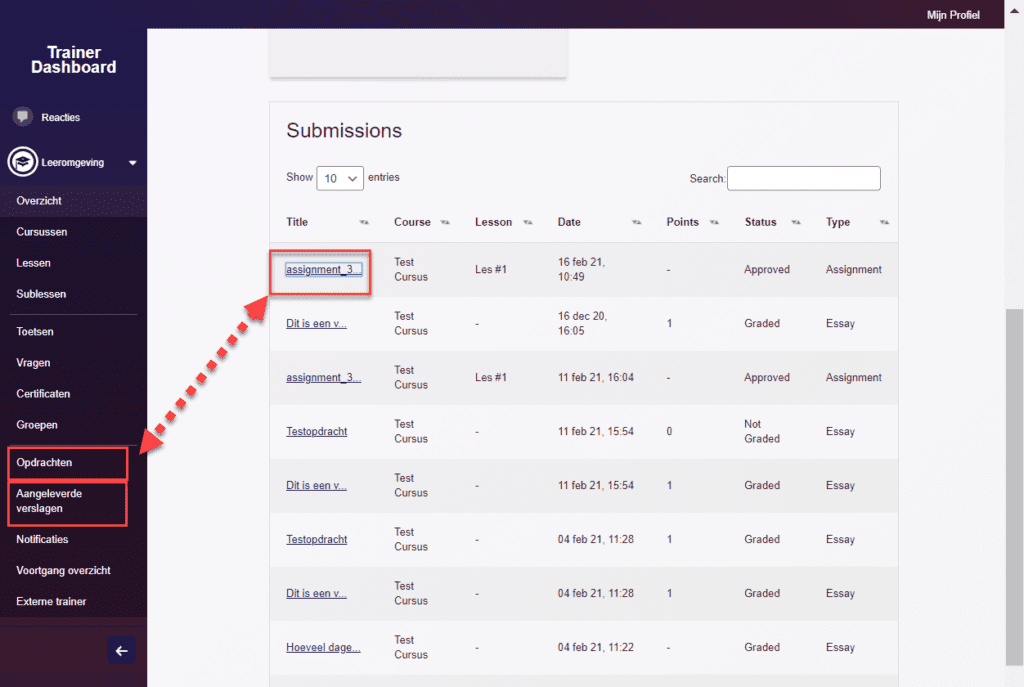Open the Certificaten menu item
Image resolution: width=1024 pixels, height=687 pixels.
43,394
